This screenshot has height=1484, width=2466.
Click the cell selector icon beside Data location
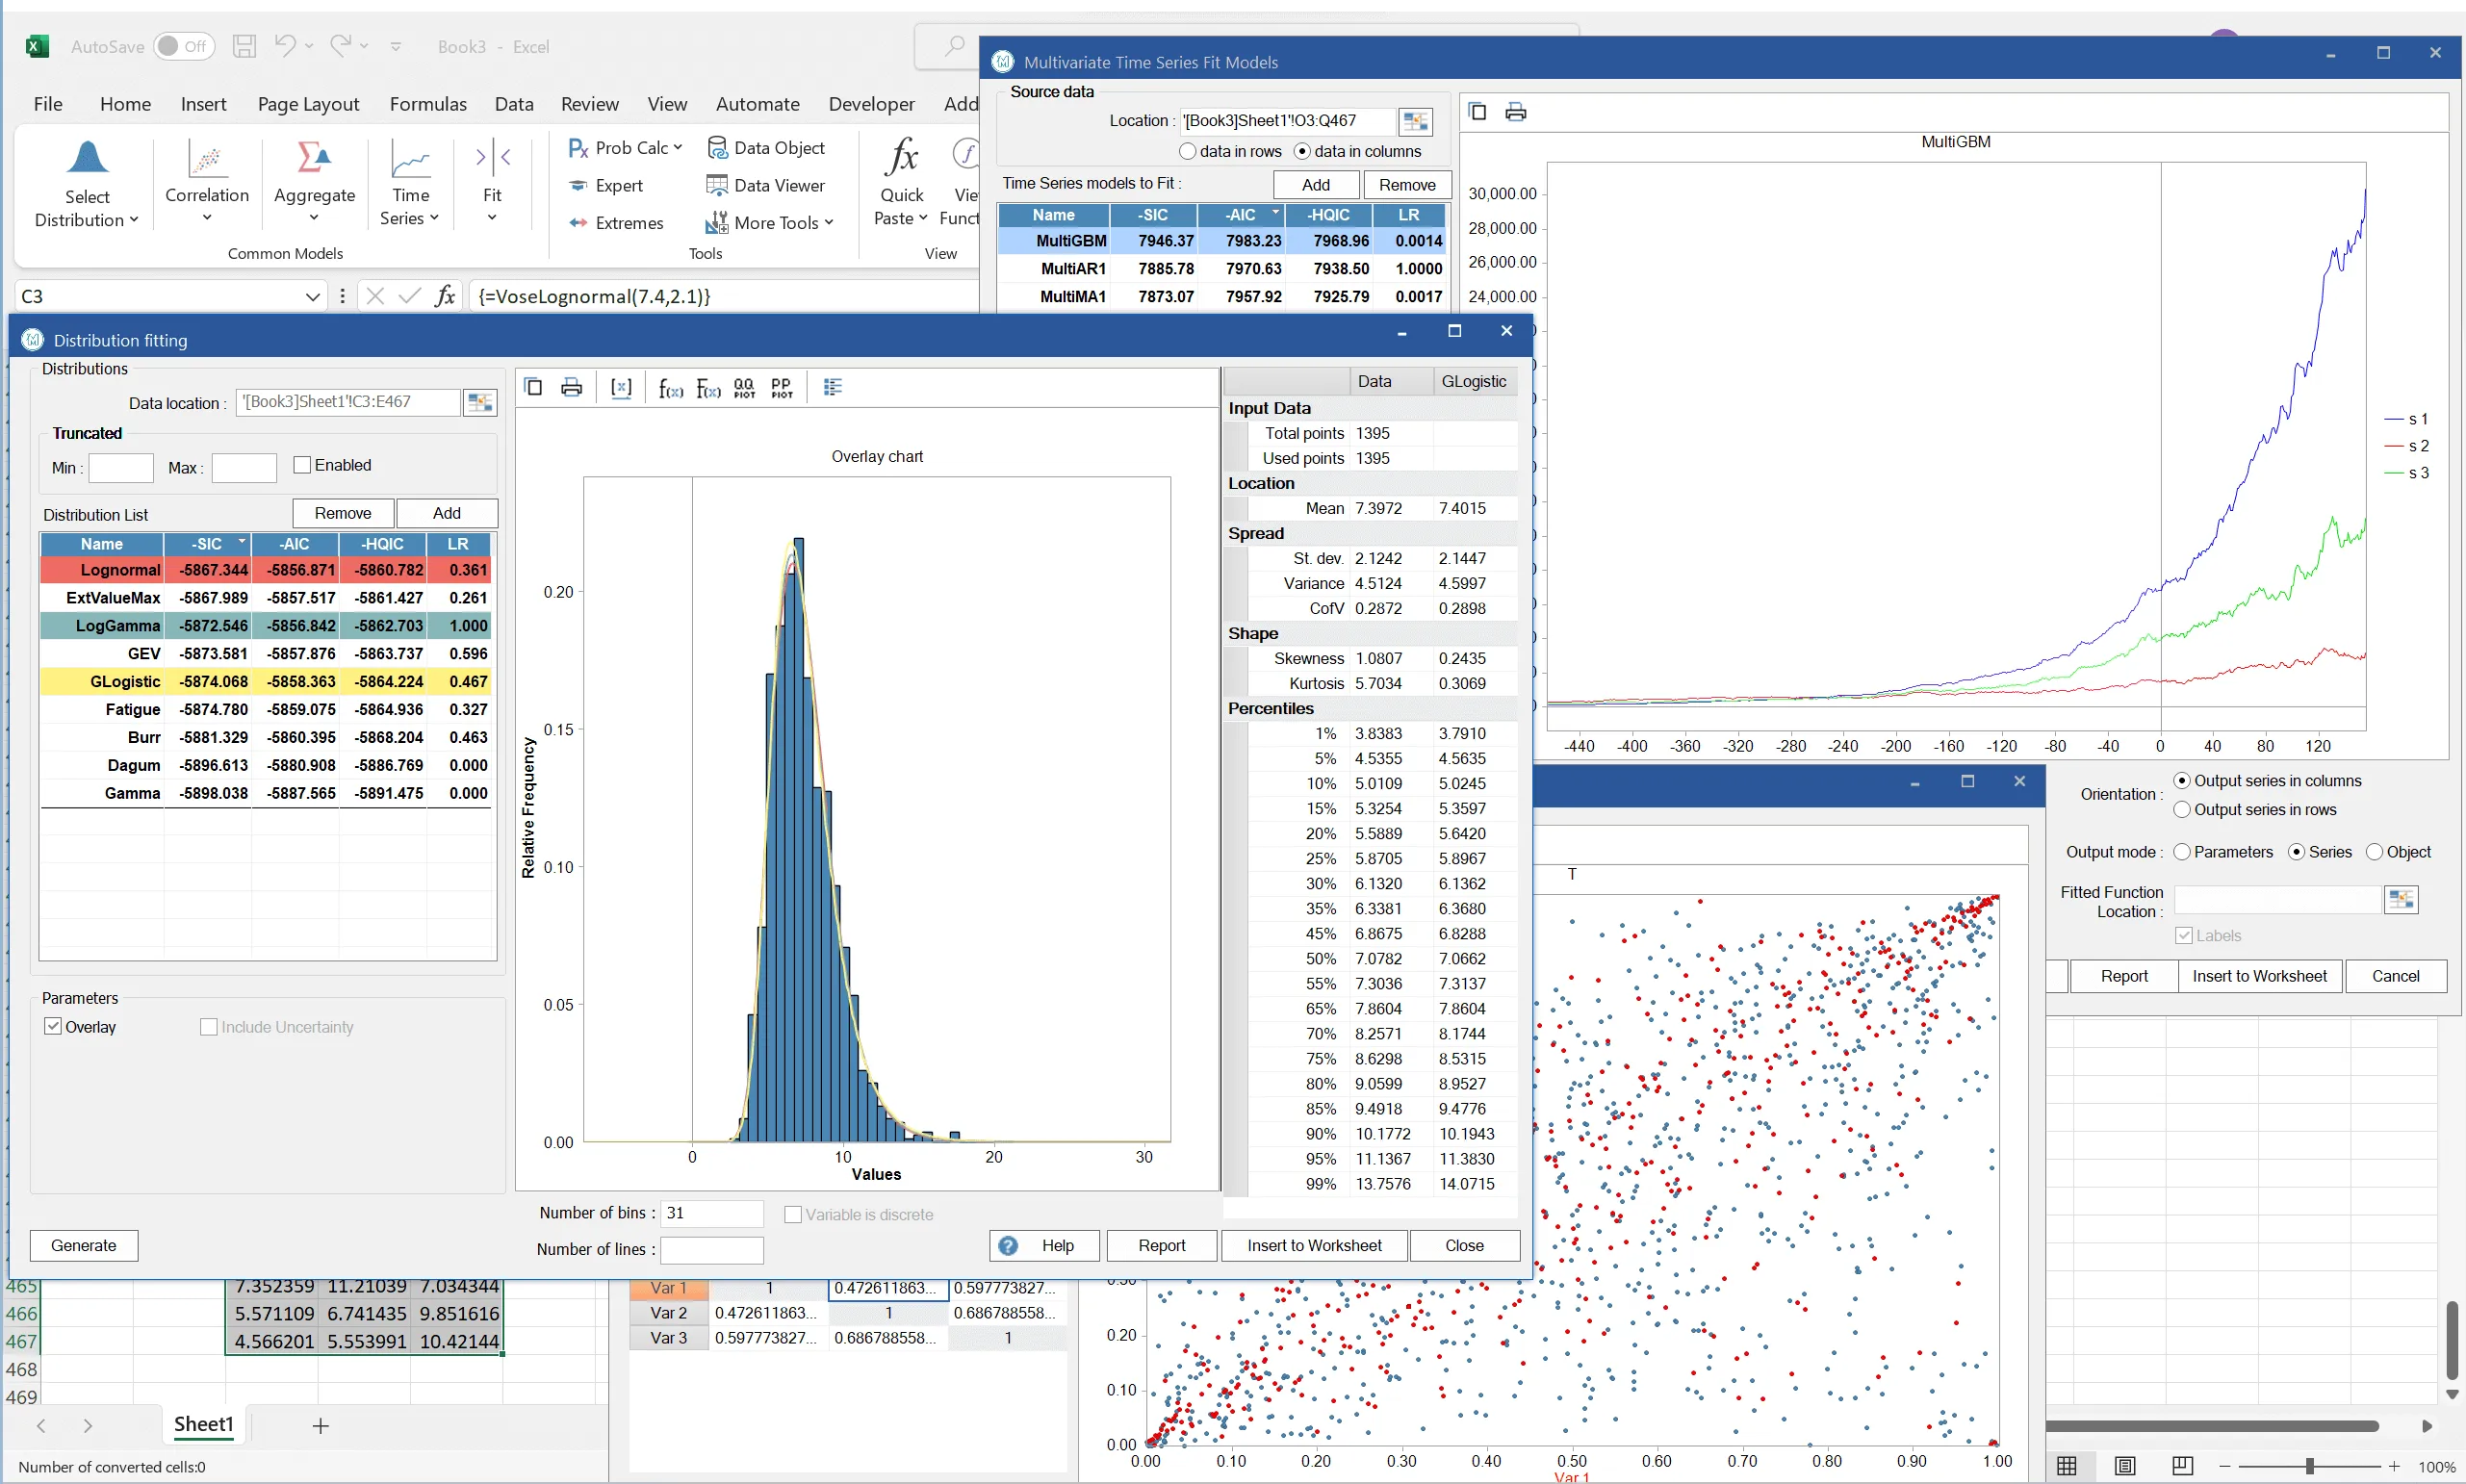pyautogui.click(x=480, y=402)
